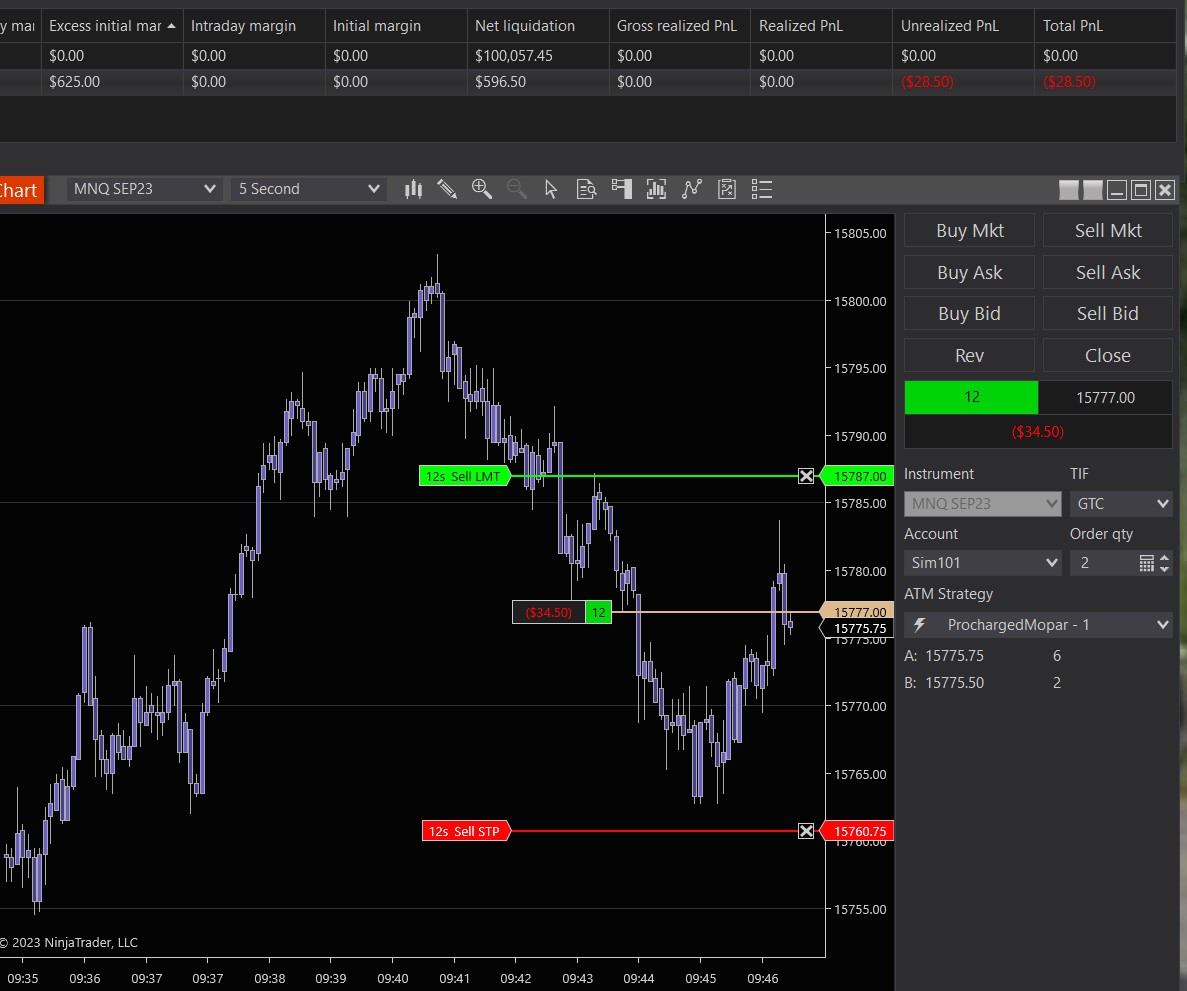
Task: Open the strategies icon in toolbar
Action: (691, 189)
